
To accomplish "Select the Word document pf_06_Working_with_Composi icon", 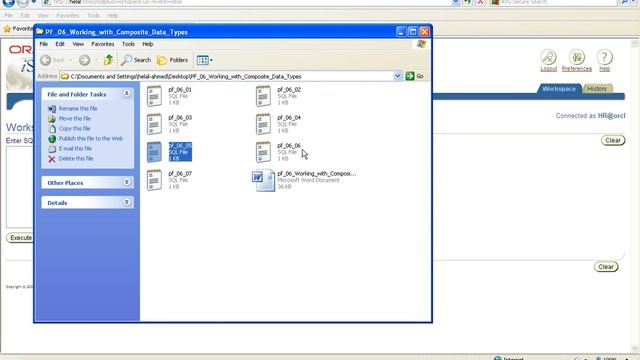I will [x=263, y=180].
